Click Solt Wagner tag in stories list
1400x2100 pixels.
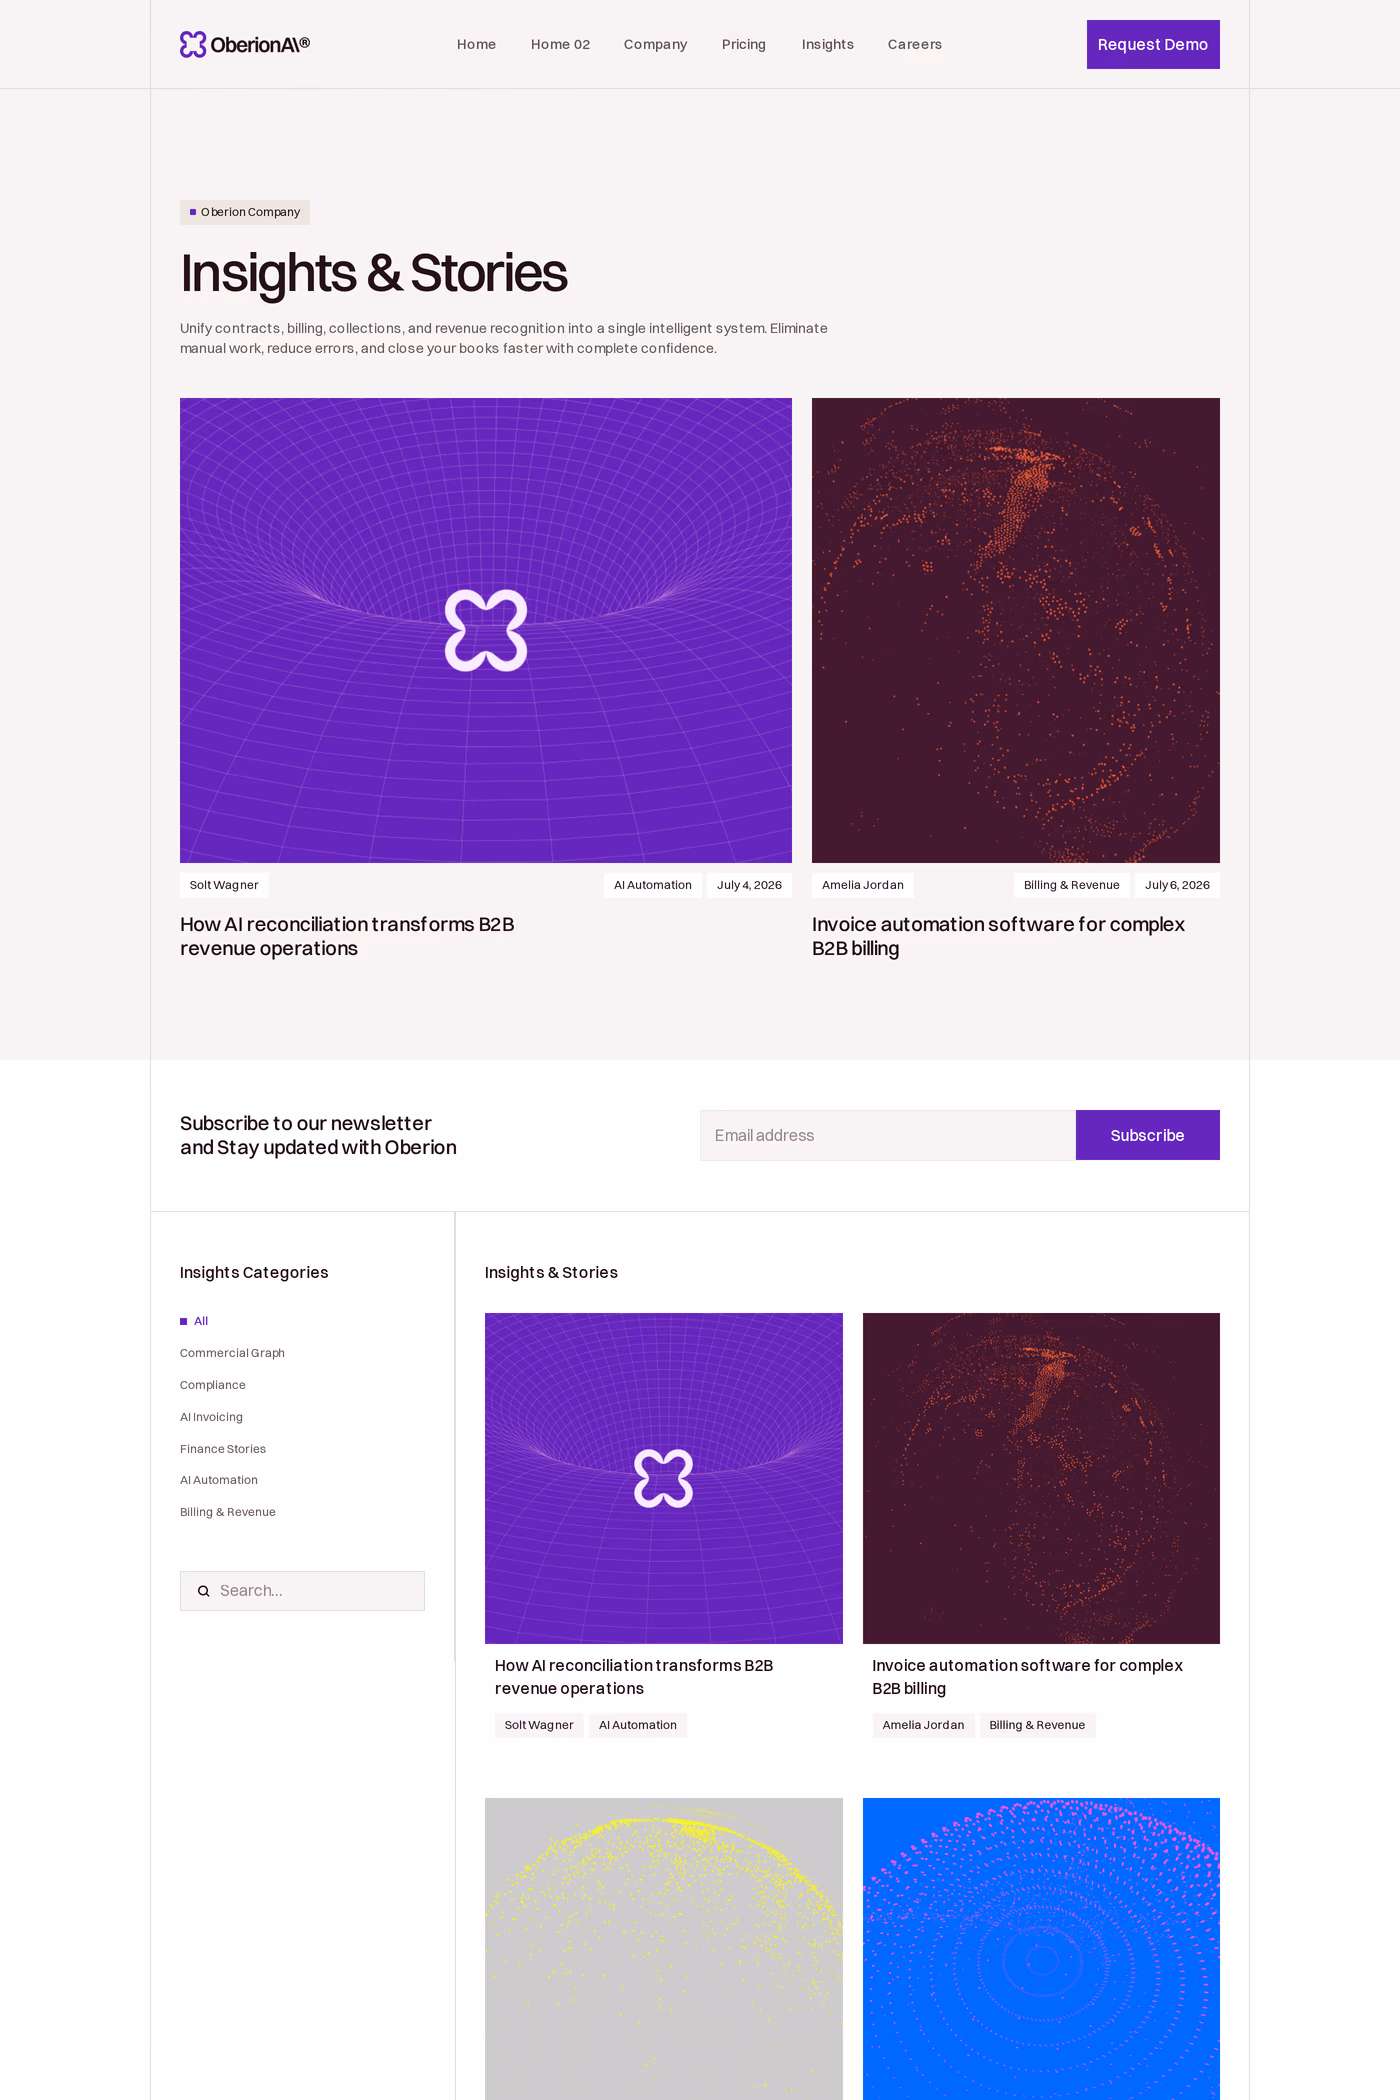click(539, 1725)
